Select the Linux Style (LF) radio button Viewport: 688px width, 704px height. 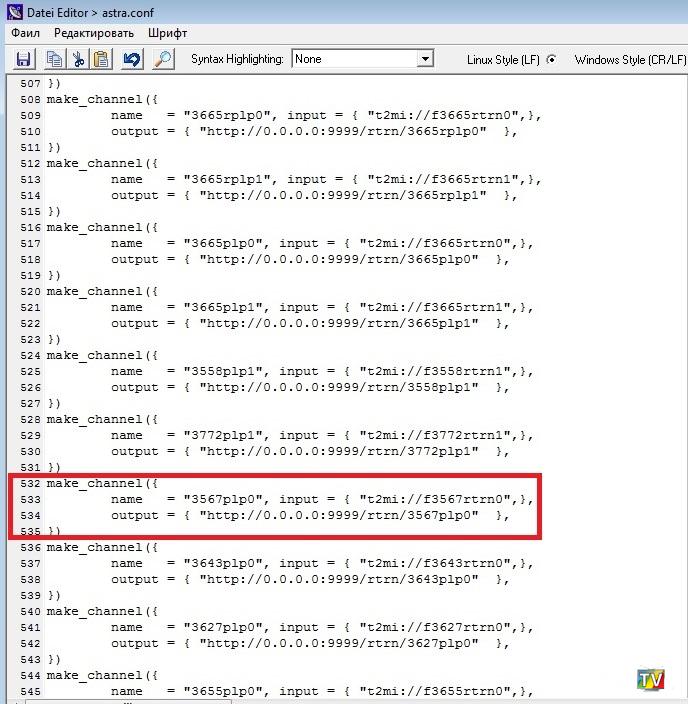(551, 60)
